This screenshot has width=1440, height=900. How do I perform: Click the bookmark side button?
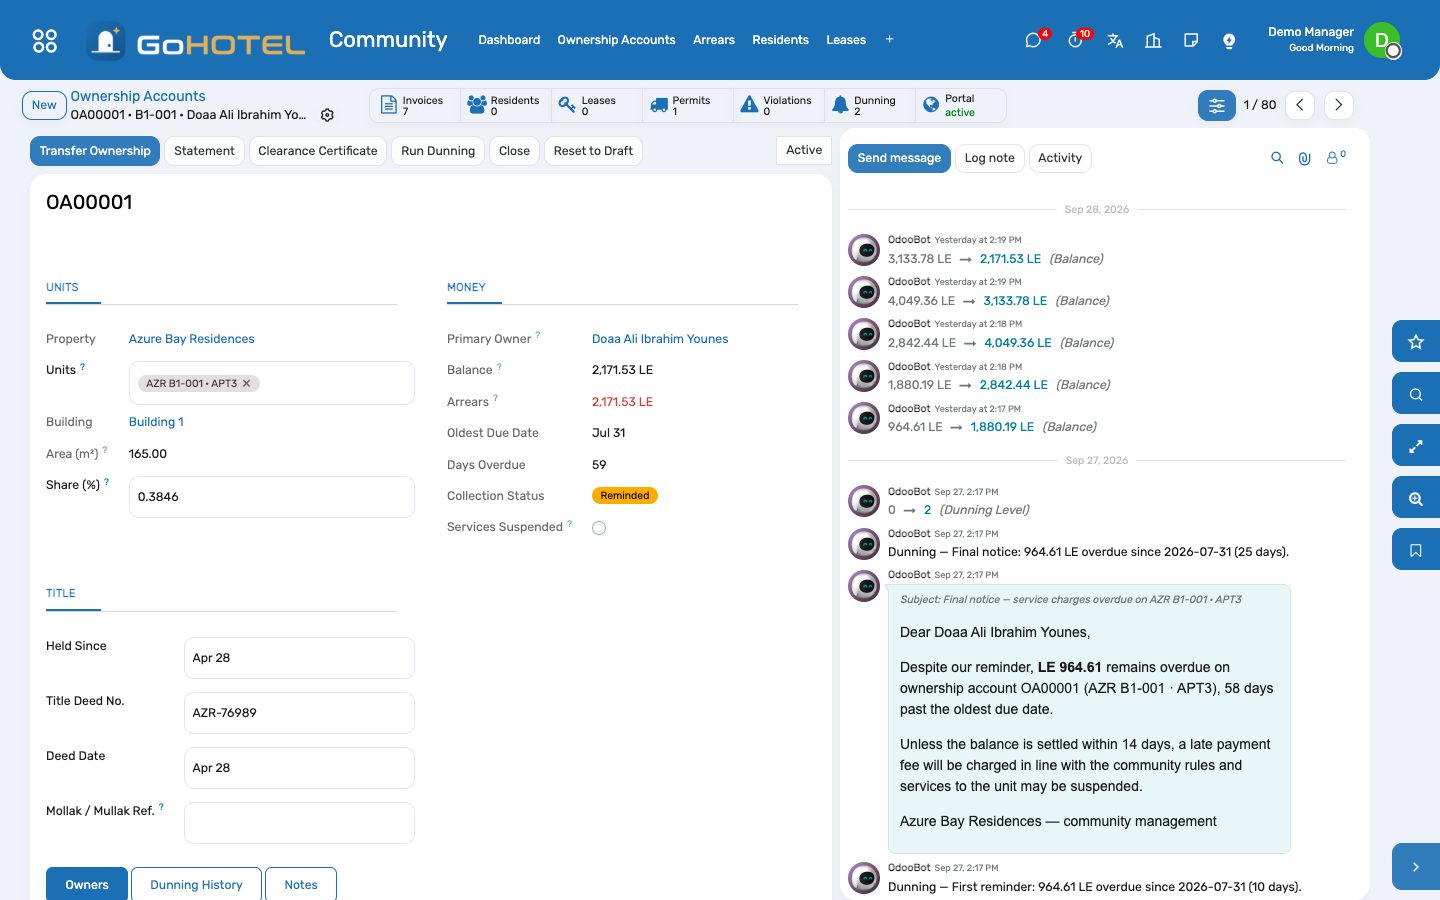(x=1416, y=550)
